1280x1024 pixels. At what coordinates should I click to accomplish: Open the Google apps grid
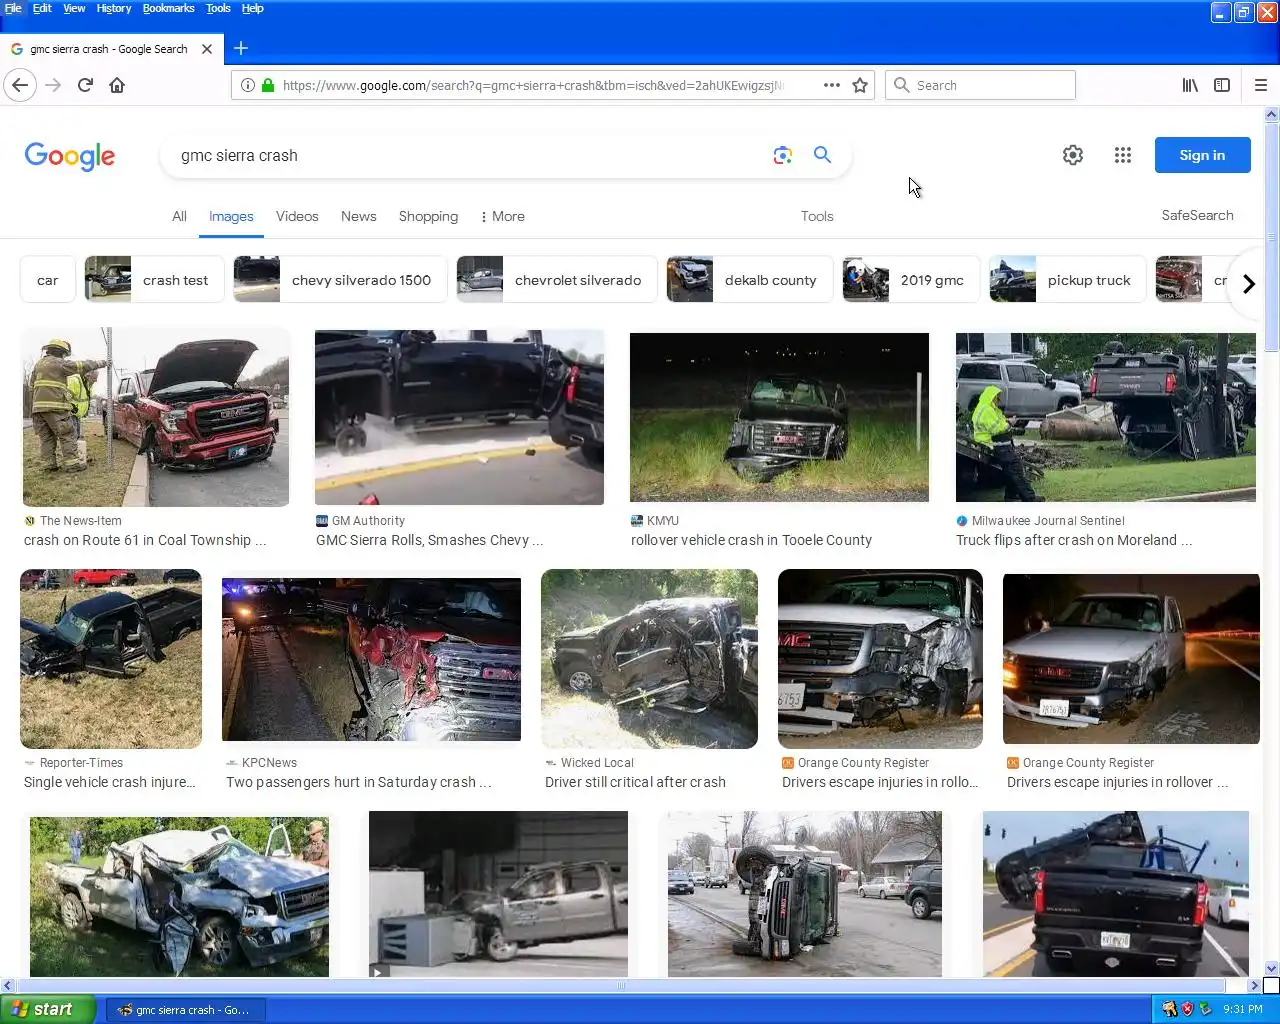click(1123, 155)
